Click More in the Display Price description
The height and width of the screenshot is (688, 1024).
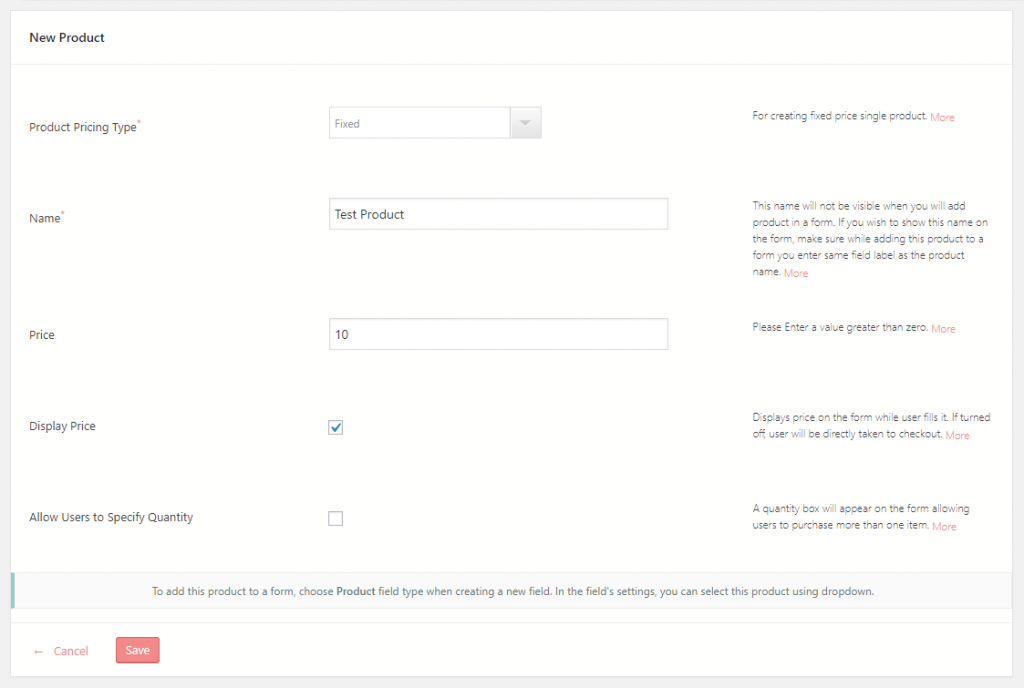pyautogui.click(x=957, y=435)
